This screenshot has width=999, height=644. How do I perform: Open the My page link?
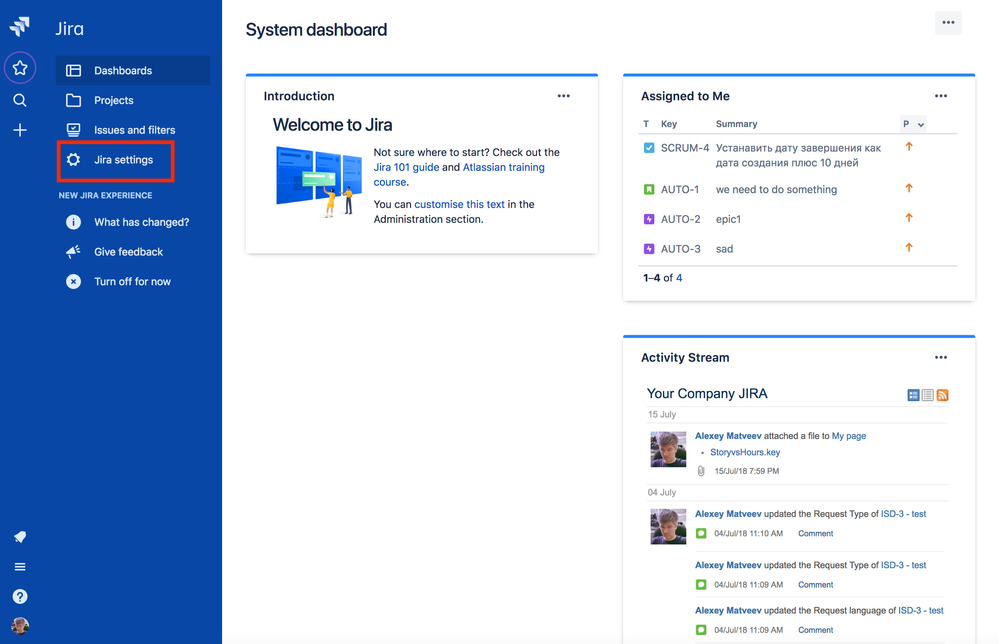pyautogui.click(x=849, y=436)
